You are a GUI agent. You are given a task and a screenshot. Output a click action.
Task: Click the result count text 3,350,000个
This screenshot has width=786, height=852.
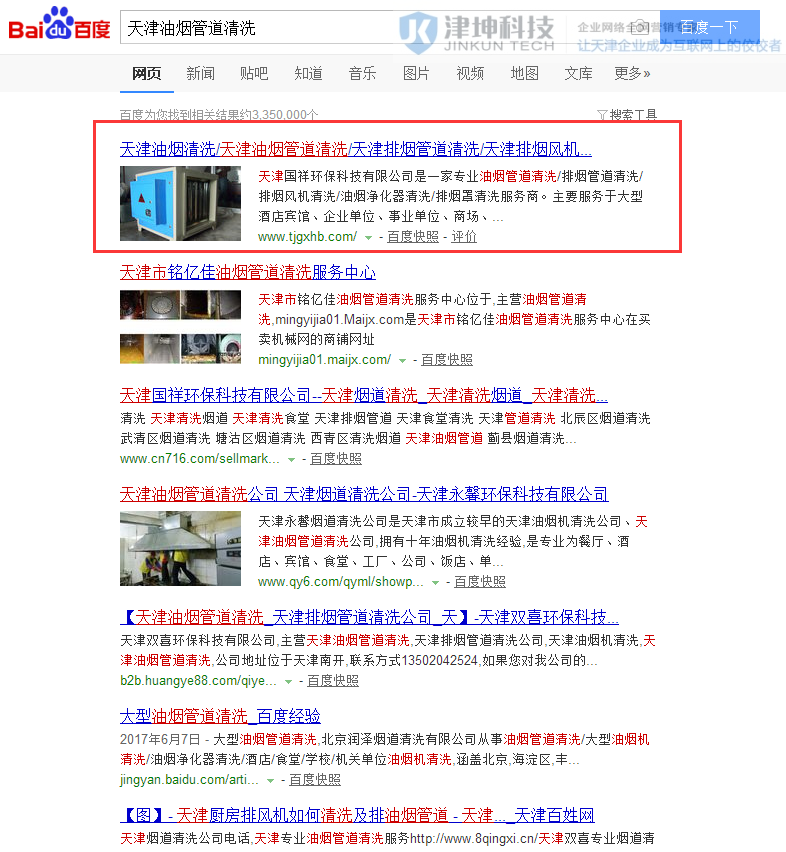pyautogui.click(x=285, y=115)
